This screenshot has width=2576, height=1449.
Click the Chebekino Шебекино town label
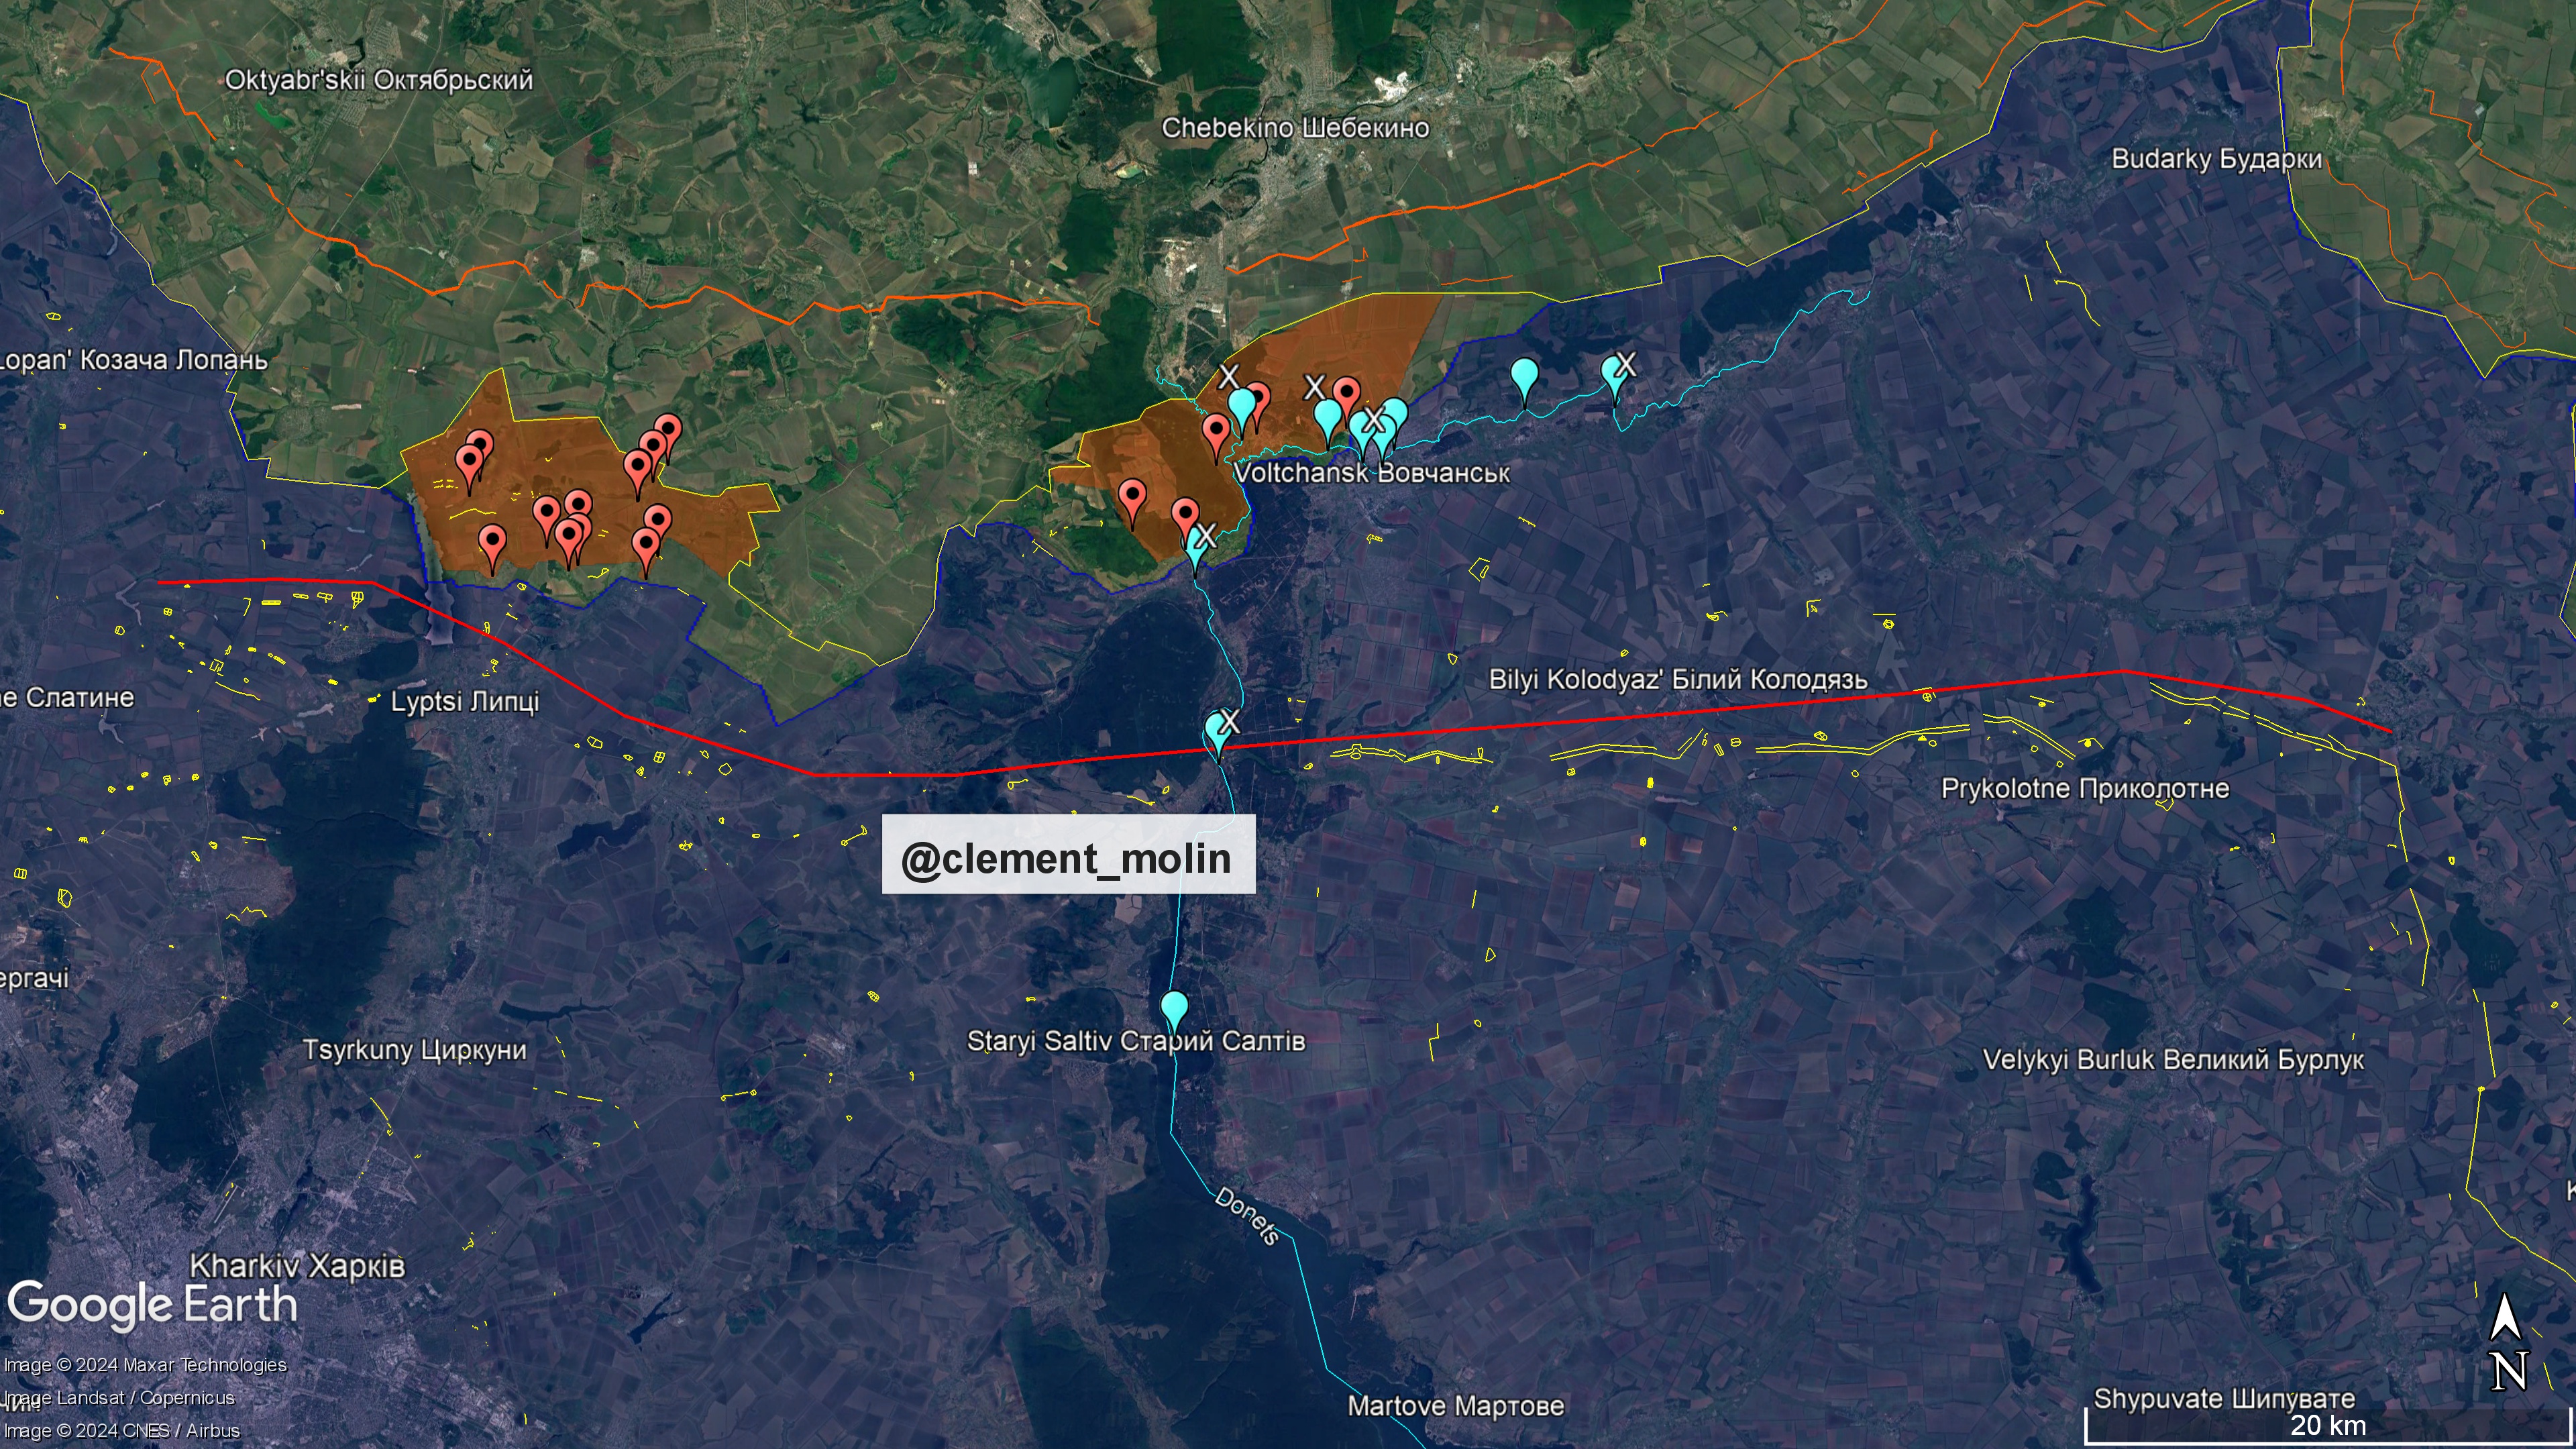(x=1295, y=128)
